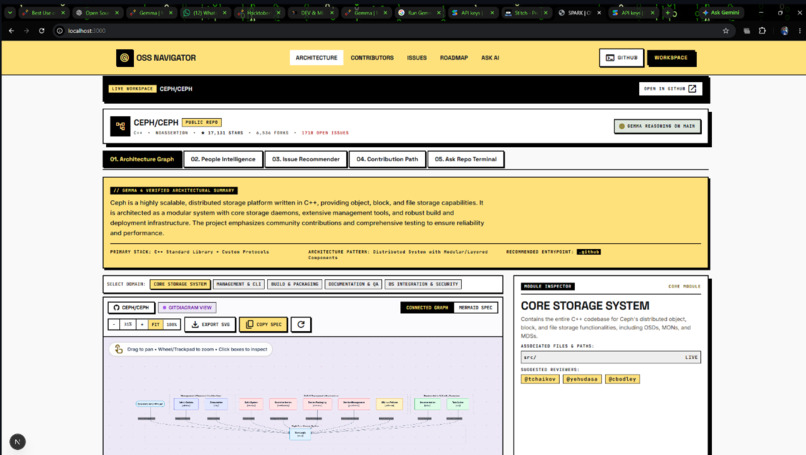
Task: Click the hand pan hint icon
Action: 119,349
